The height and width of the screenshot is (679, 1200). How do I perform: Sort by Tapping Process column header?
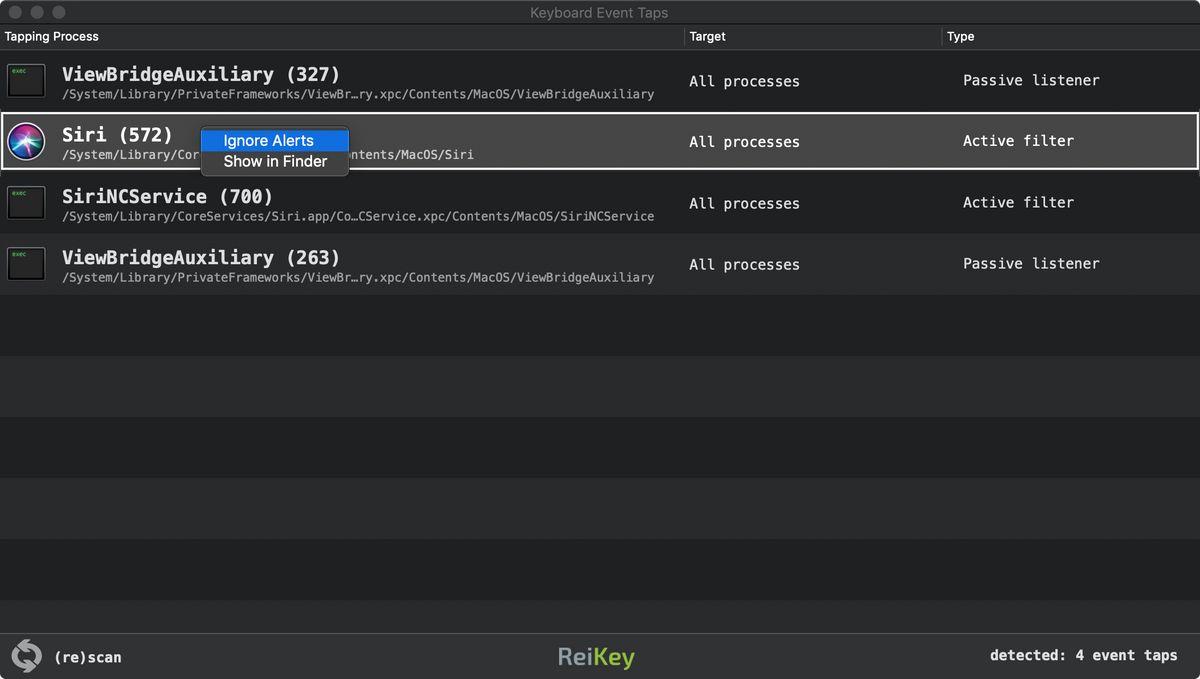pos(52,36)
